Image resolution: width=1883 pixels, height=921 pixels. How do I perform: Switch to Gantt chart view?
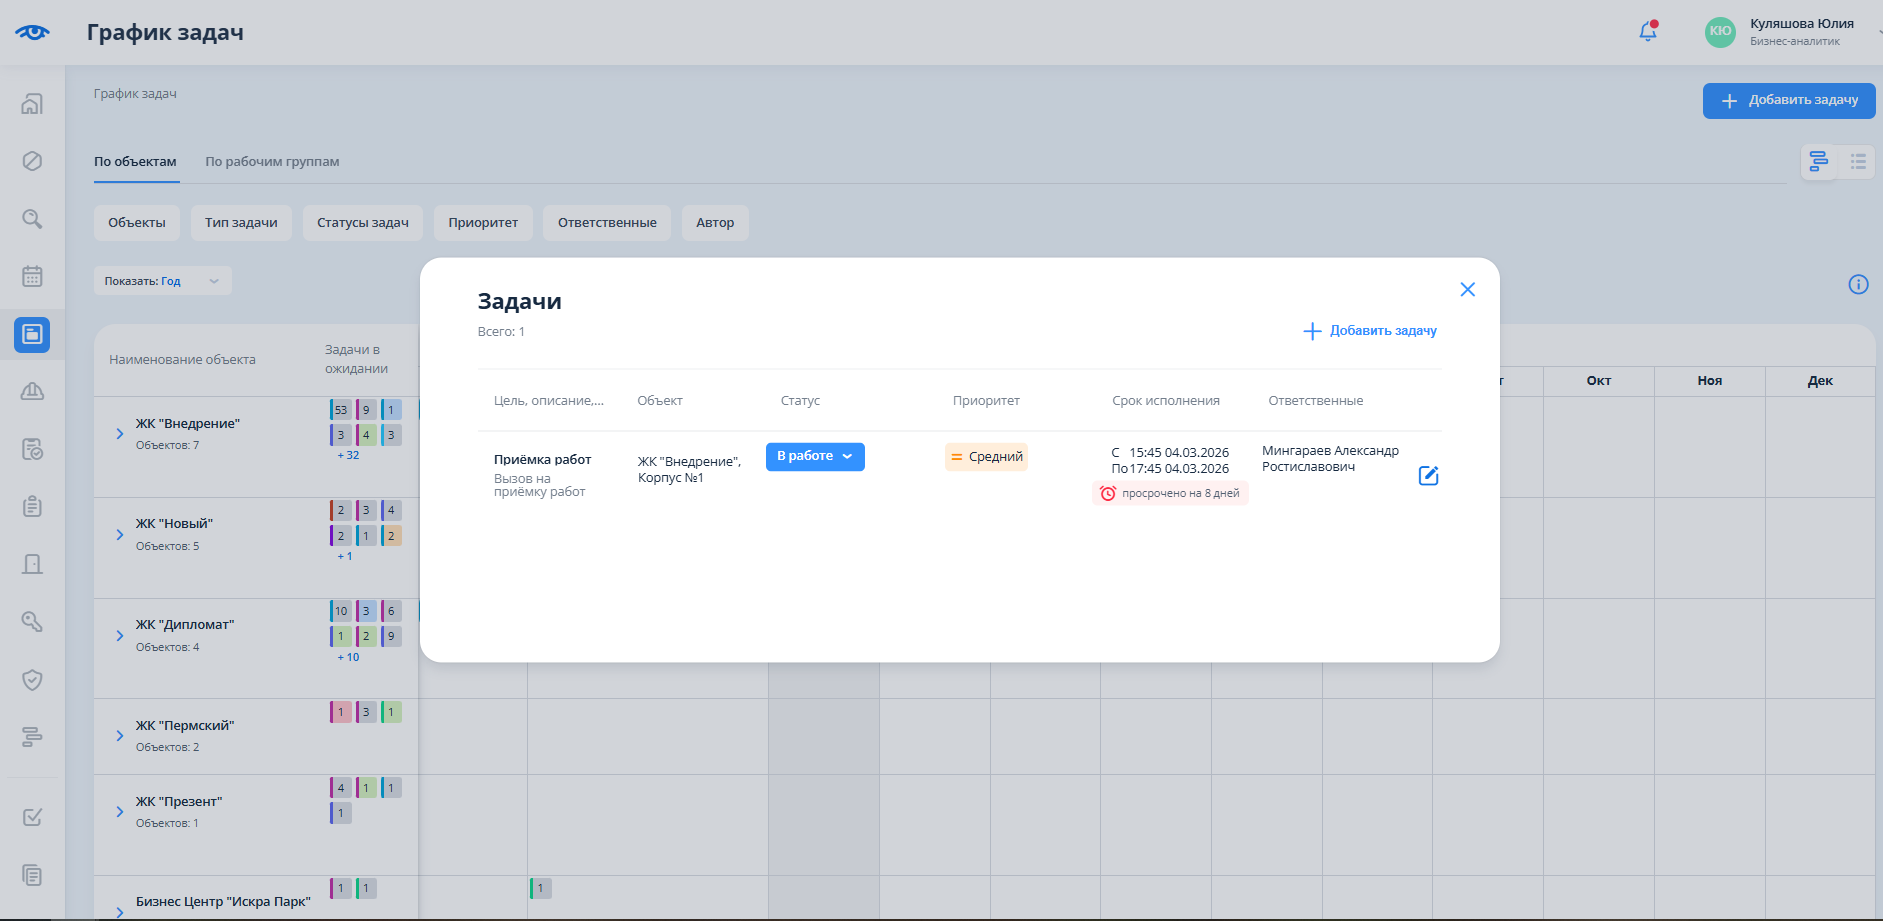[1819, 162]
